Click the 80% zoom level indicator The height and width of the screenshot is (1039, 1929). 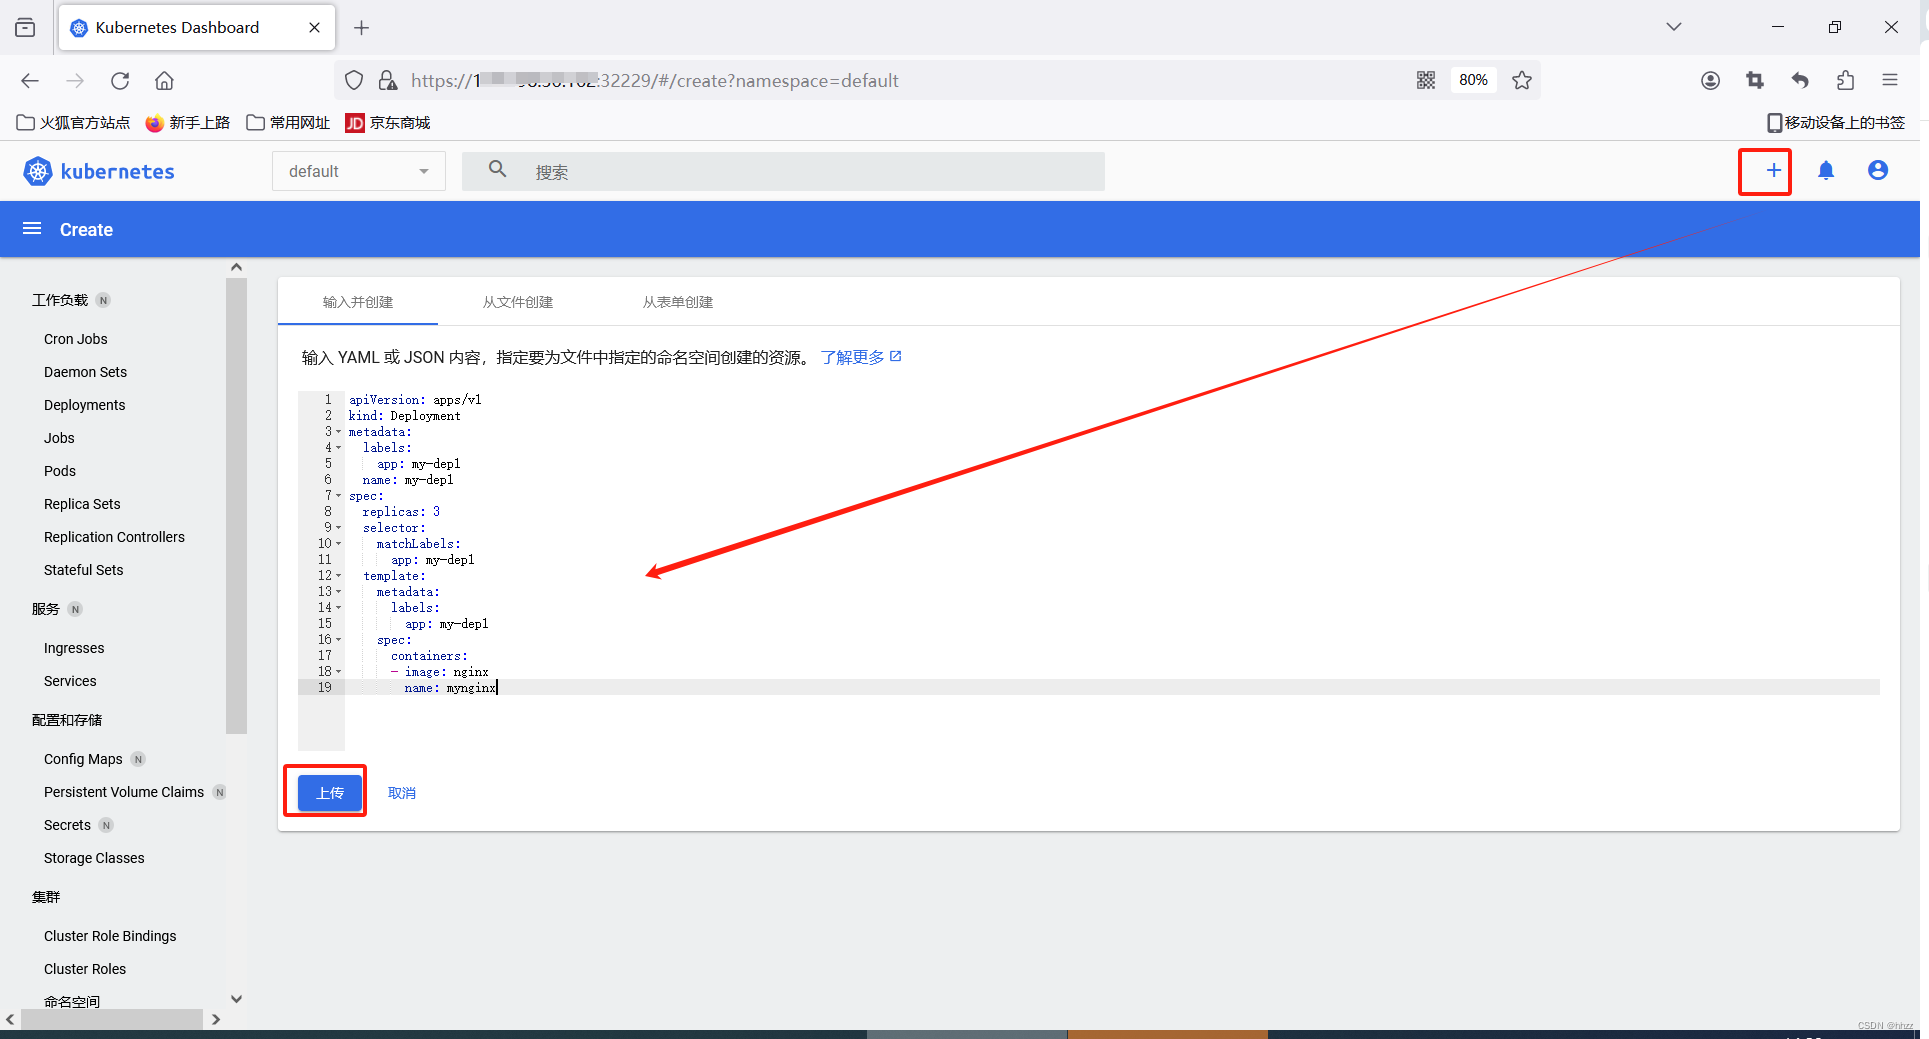point(1473,80)
